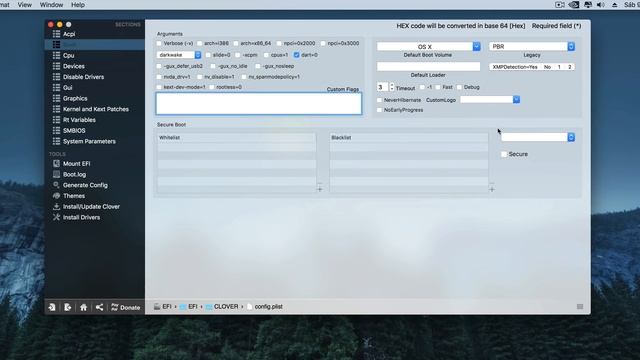Open the darkwake dropdown
The image size is (640, 360).
179,55
